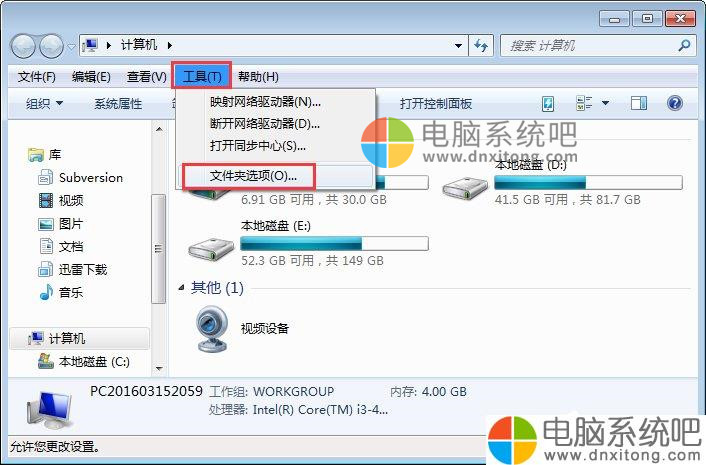Open the 查看(V) menu
The height and width of the screenshot is (465, 706).
146,77
